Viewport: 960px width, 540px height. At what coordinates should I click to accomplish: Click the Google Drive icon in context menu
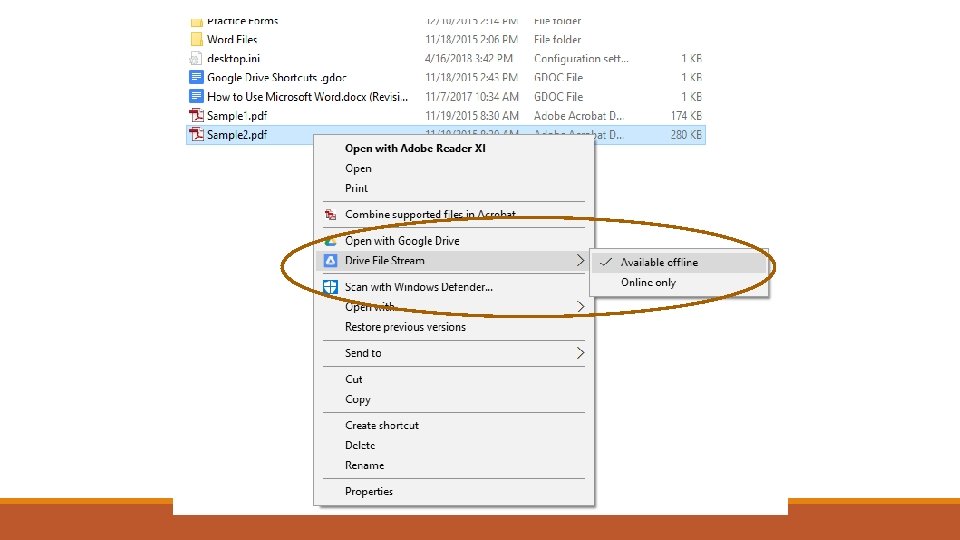[x=331, y=241]
